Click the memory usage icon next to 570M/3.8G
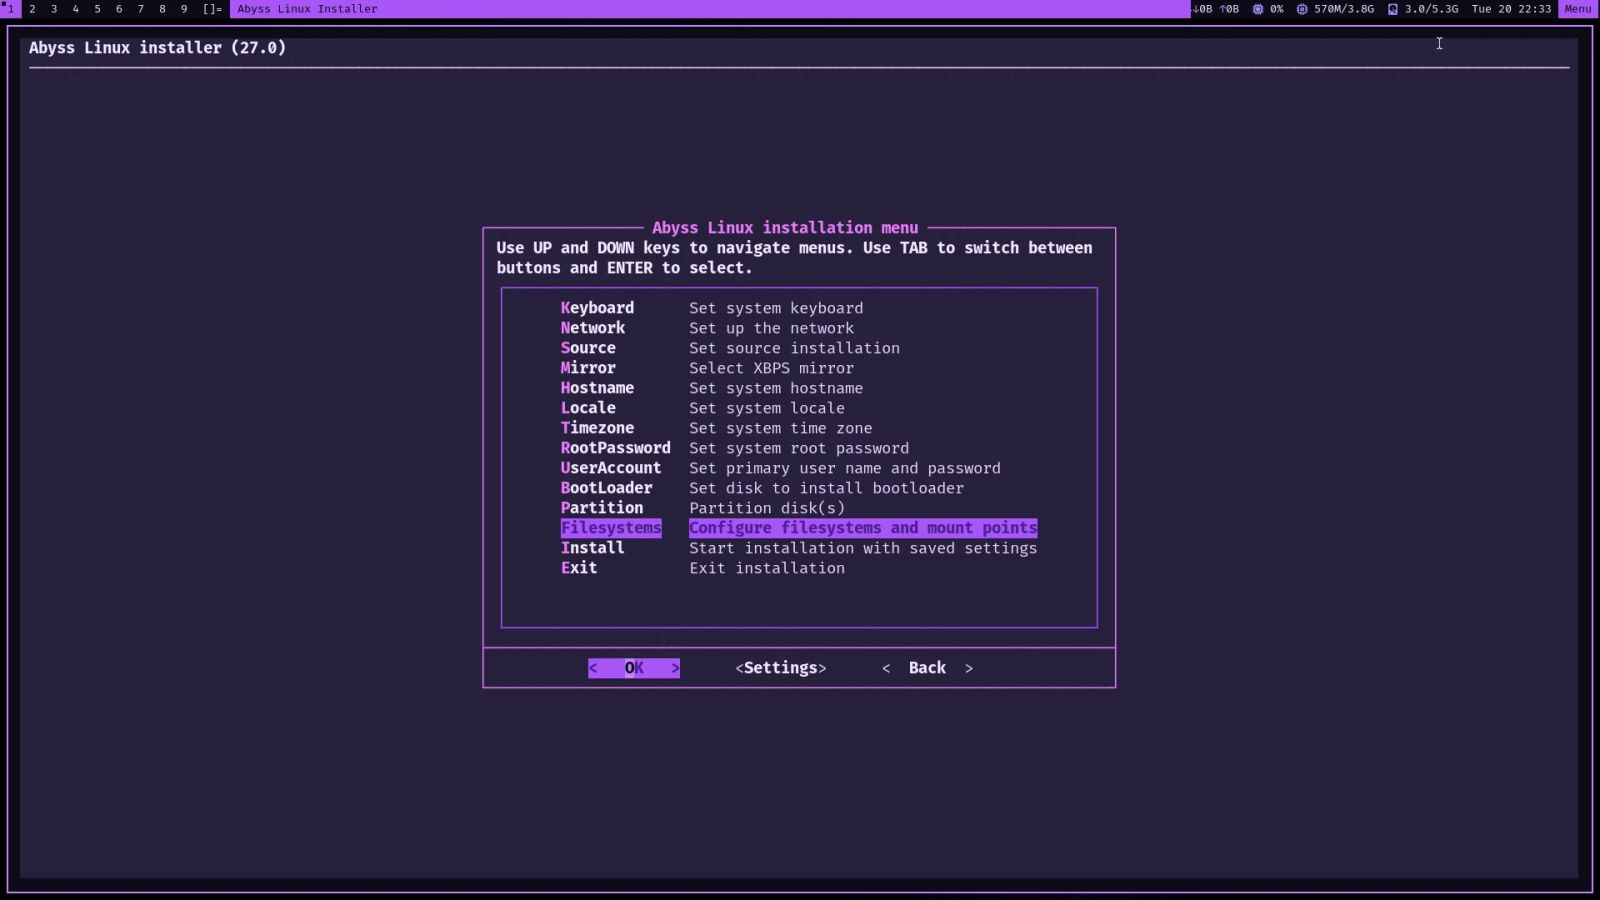The height and width of the screenshot is (900, 1600). coord(1301,9)
